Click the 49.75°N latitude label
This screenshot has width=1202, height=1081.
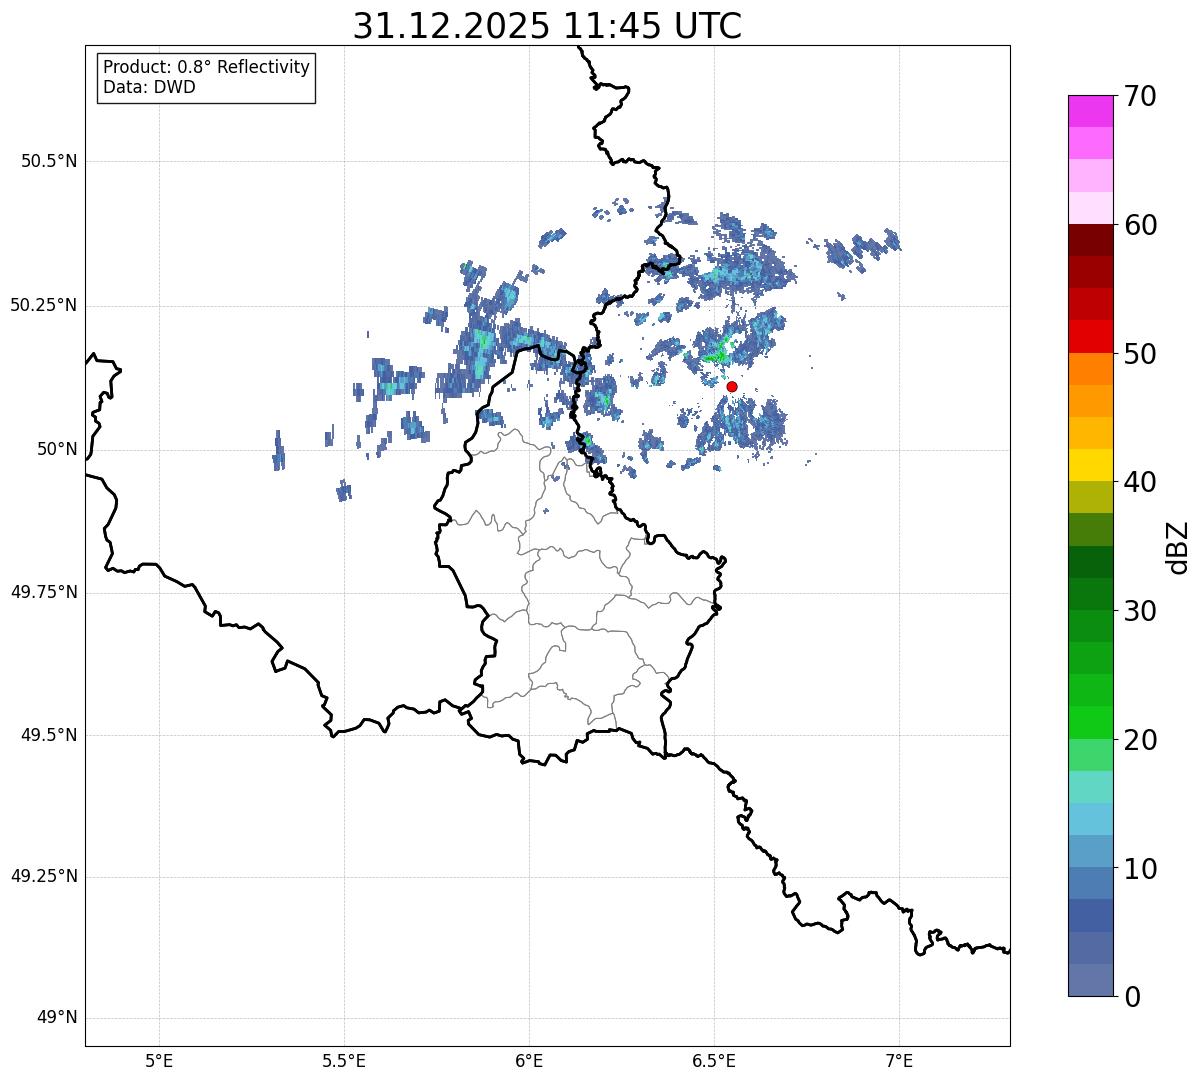coord(44,592)
